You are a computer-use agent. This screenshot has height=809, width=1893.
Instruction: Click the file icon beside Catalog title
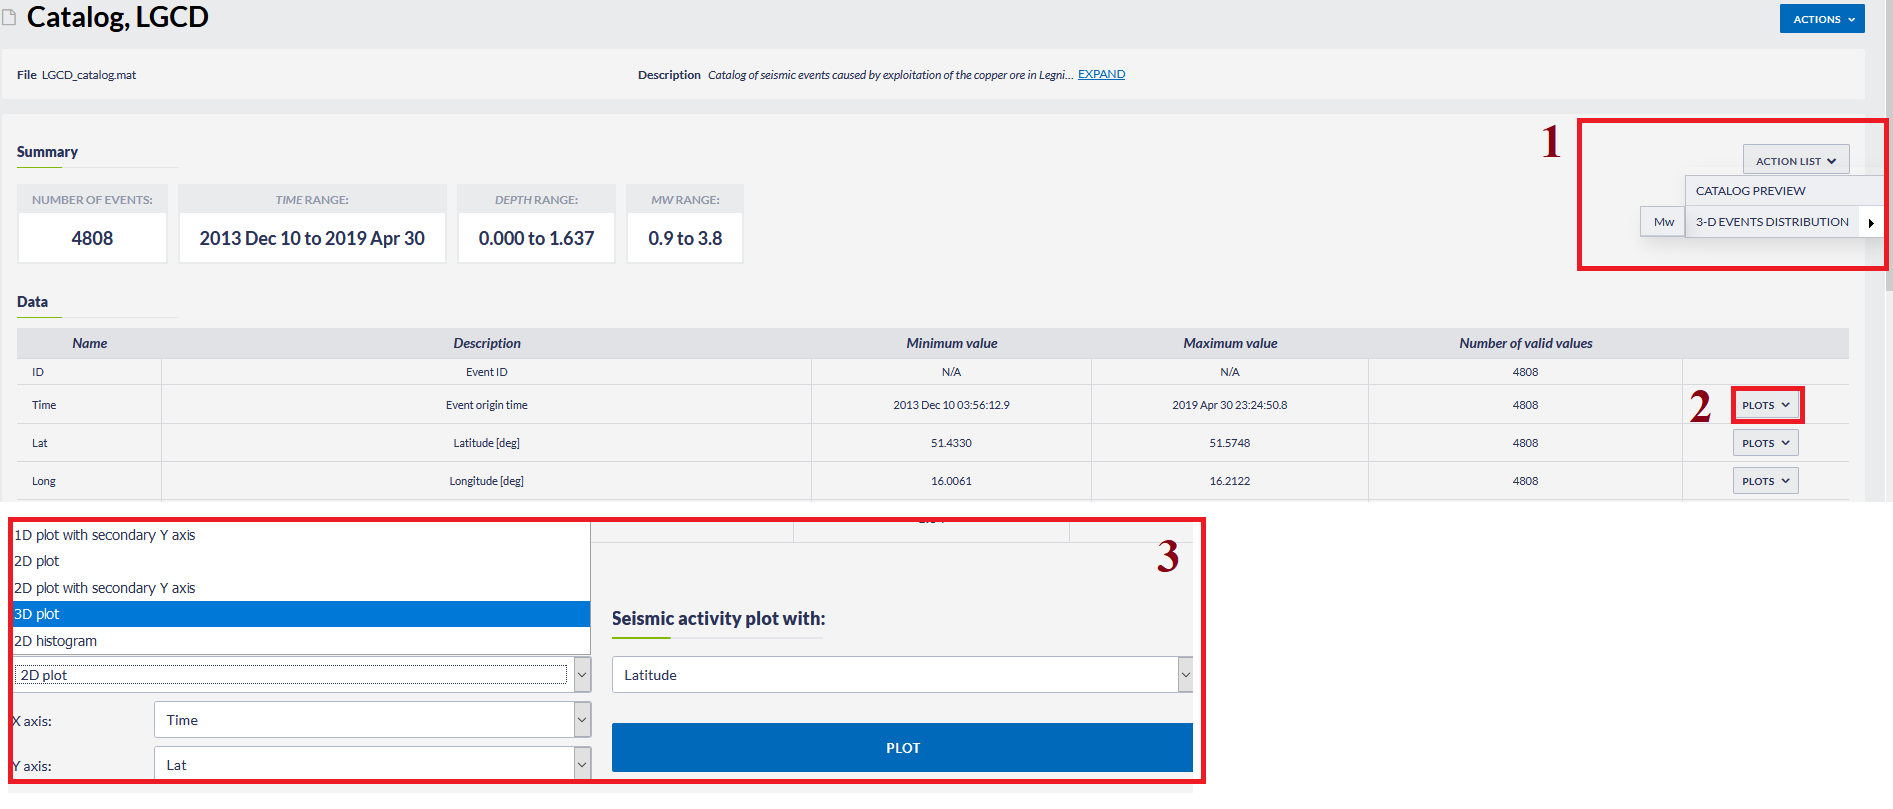tap(9, 17)
